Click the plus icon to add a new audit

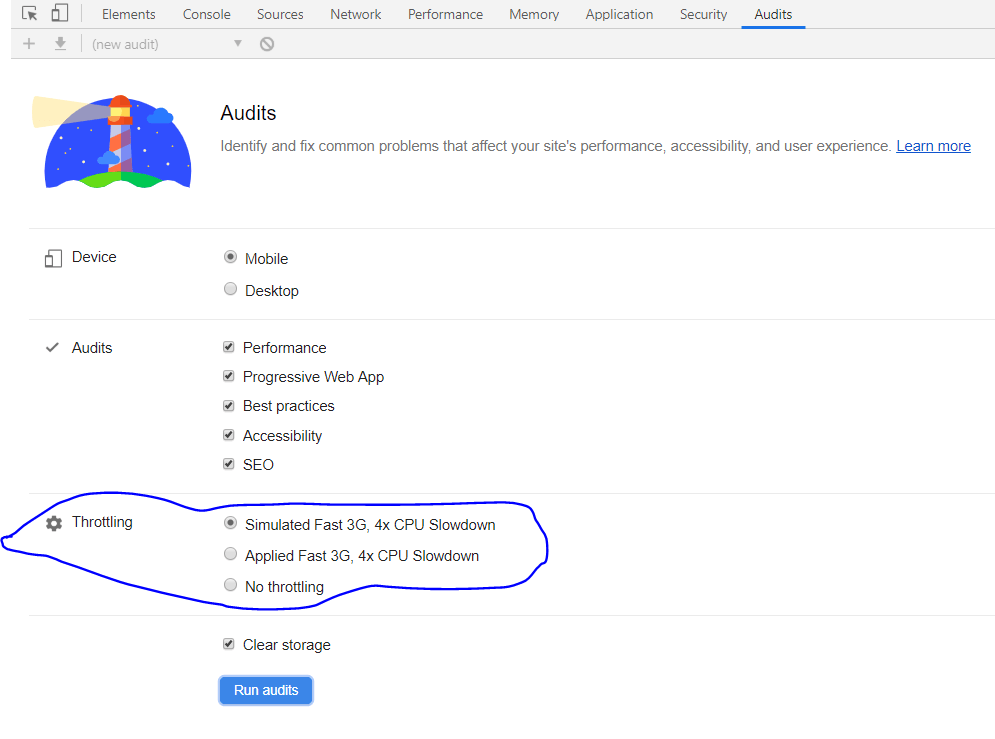point(28,43)
